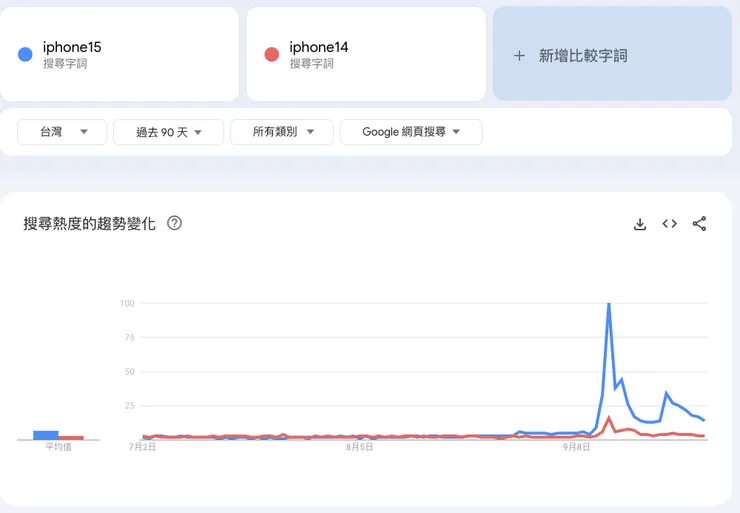Click the 50 y-axis value
The width and height of the screenshot is (740, 513).
pos(129,371)
